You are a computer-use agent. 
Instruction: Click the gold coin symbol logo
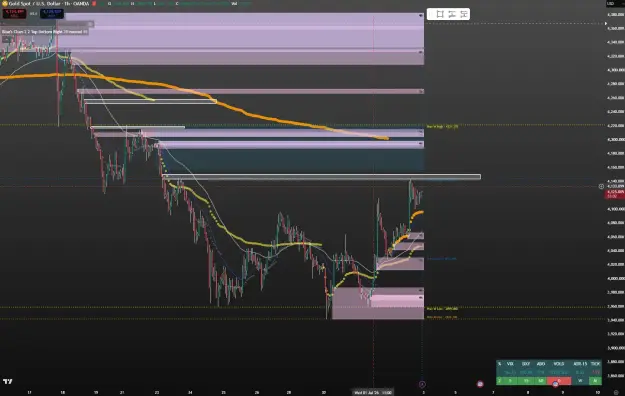coord(4,4)
